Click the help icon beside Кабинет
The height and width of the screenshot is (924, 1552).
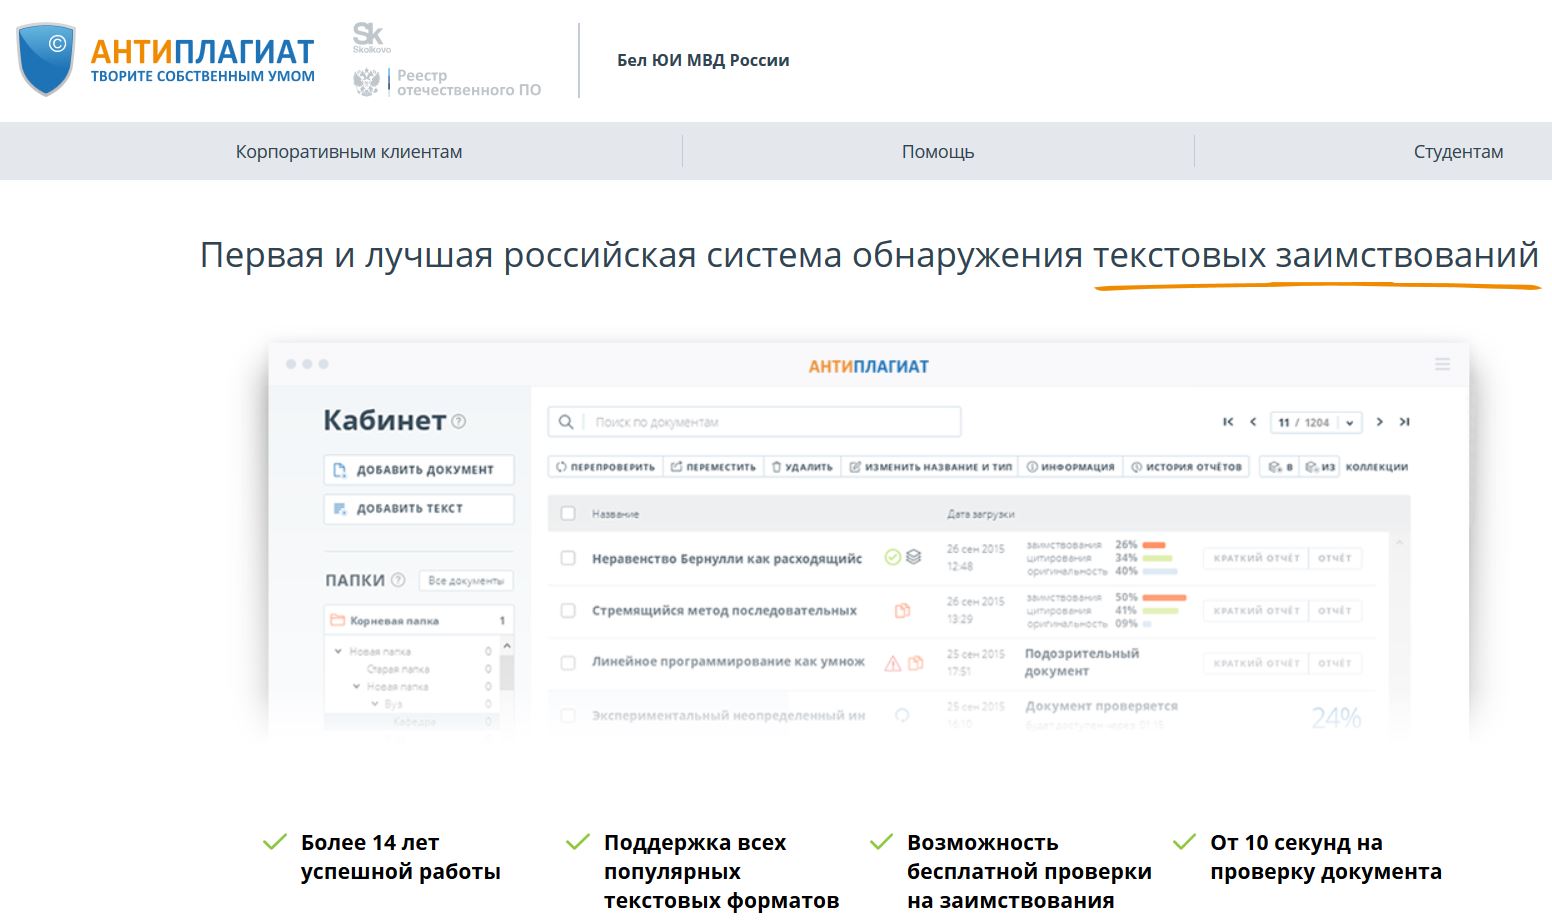(459, 422)
